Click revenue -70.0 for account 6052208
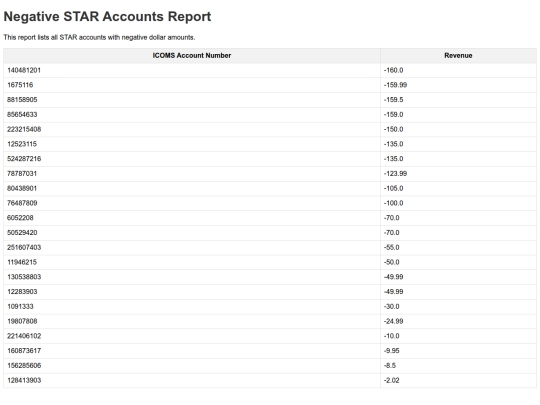540x405 pixels. 392,218
